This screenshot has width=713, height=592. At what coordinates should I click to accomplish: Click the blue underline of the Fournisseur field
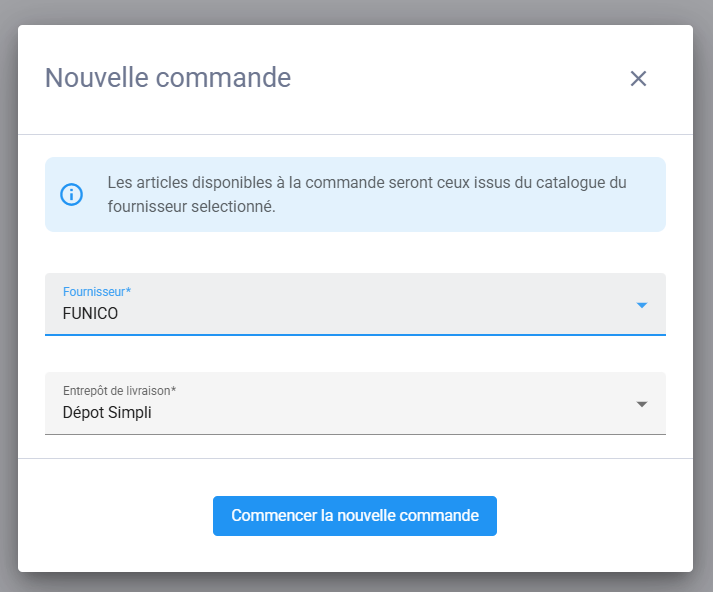(x=355, y=334)
